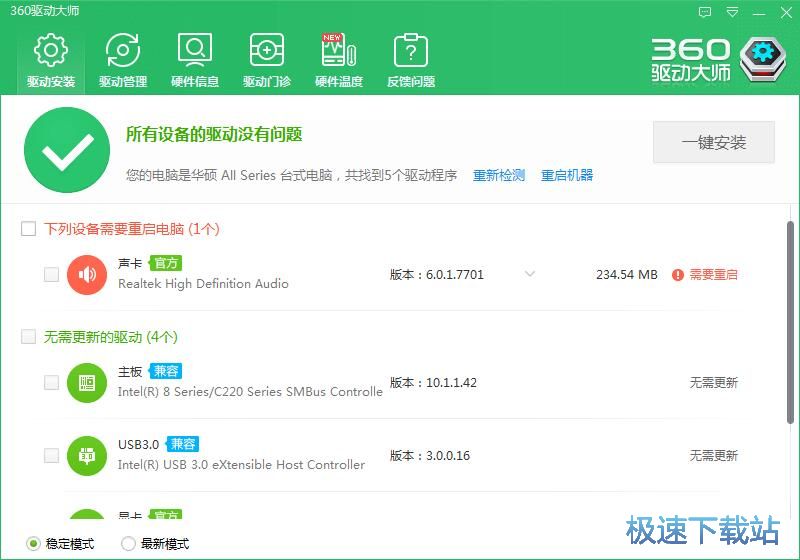Viewport: 800px width, 560px height.
Task: Click version text 3.0.0.16
Action: pos(448,455)
